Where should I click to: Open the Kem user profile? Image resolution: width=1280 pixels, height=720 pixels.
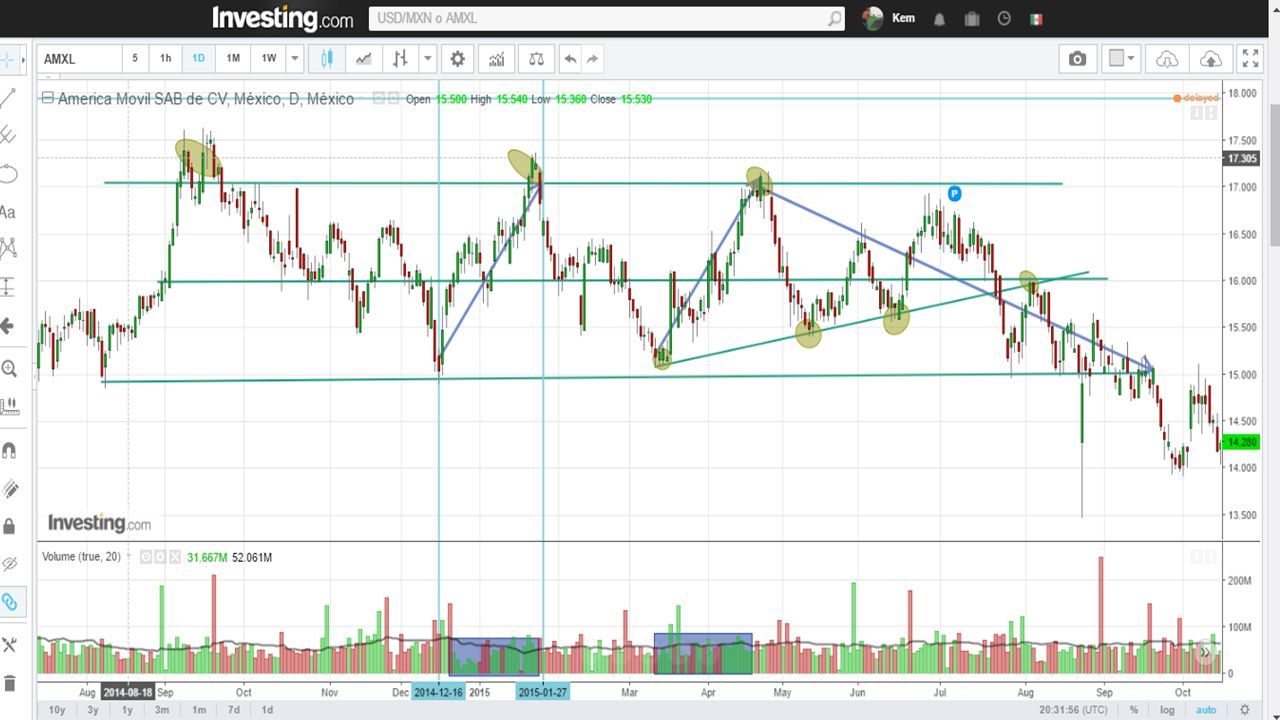click(x=888, y=18)
